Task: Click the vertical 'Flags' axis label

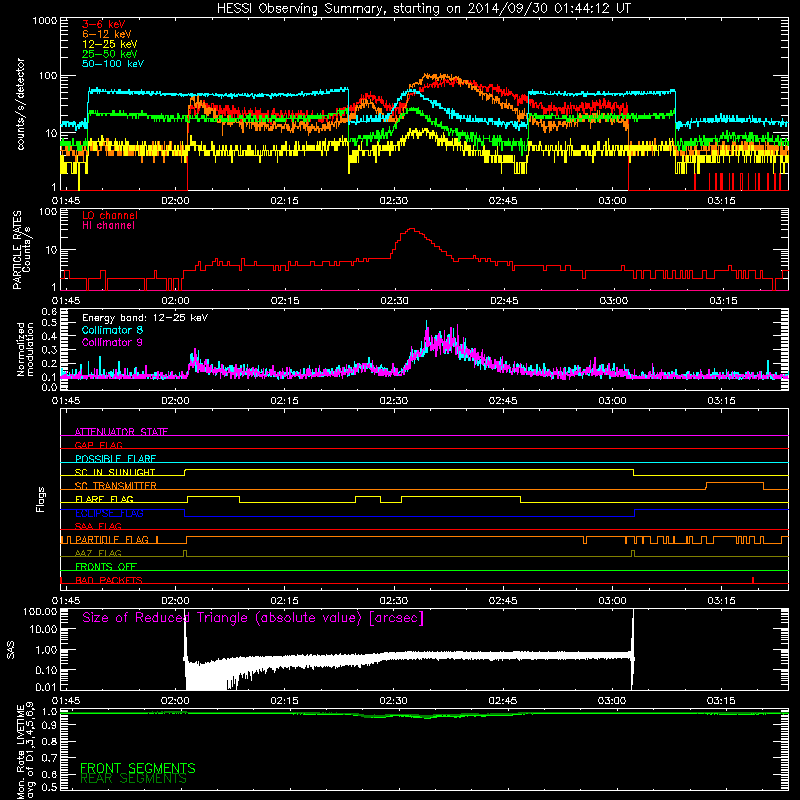Action: [40, 499]
